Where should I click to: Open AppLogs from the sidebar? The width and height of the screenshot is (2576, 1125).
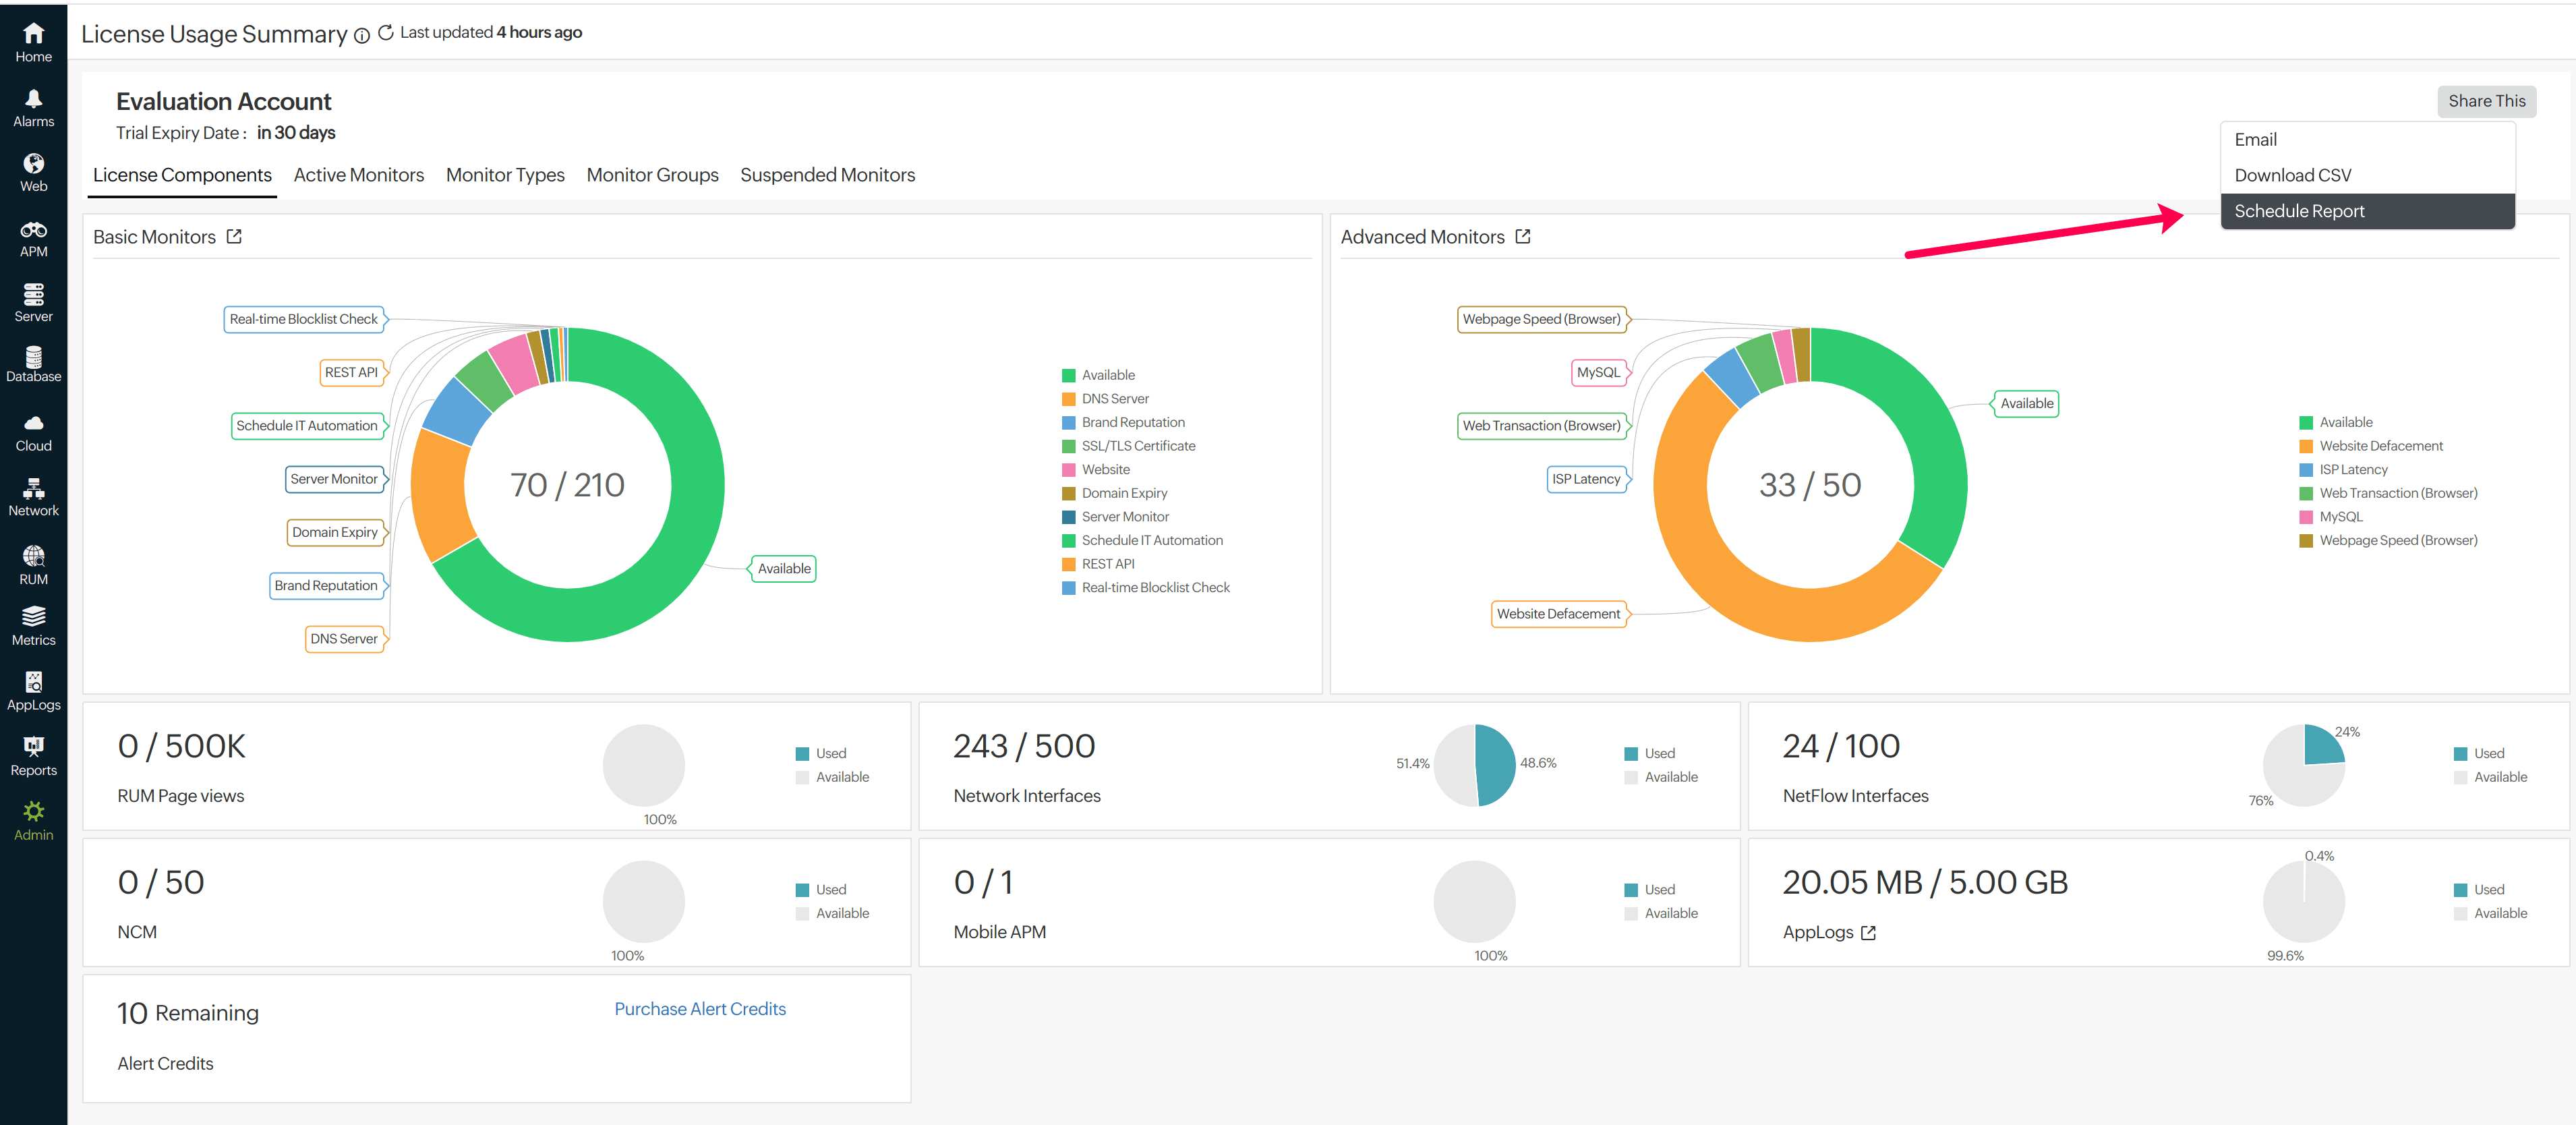(x=33, y=683)
